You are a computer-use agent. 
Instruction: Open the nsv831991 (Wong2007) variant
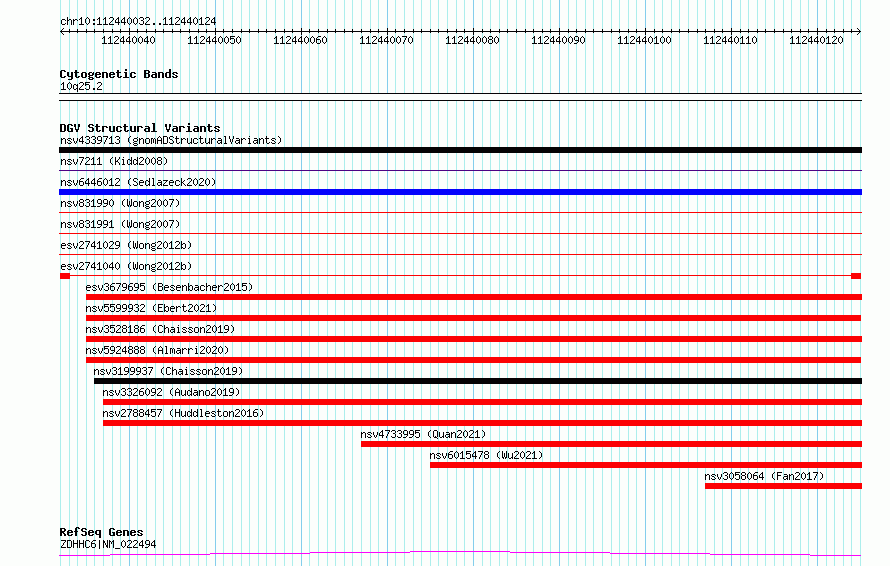[x=120, y=224]
